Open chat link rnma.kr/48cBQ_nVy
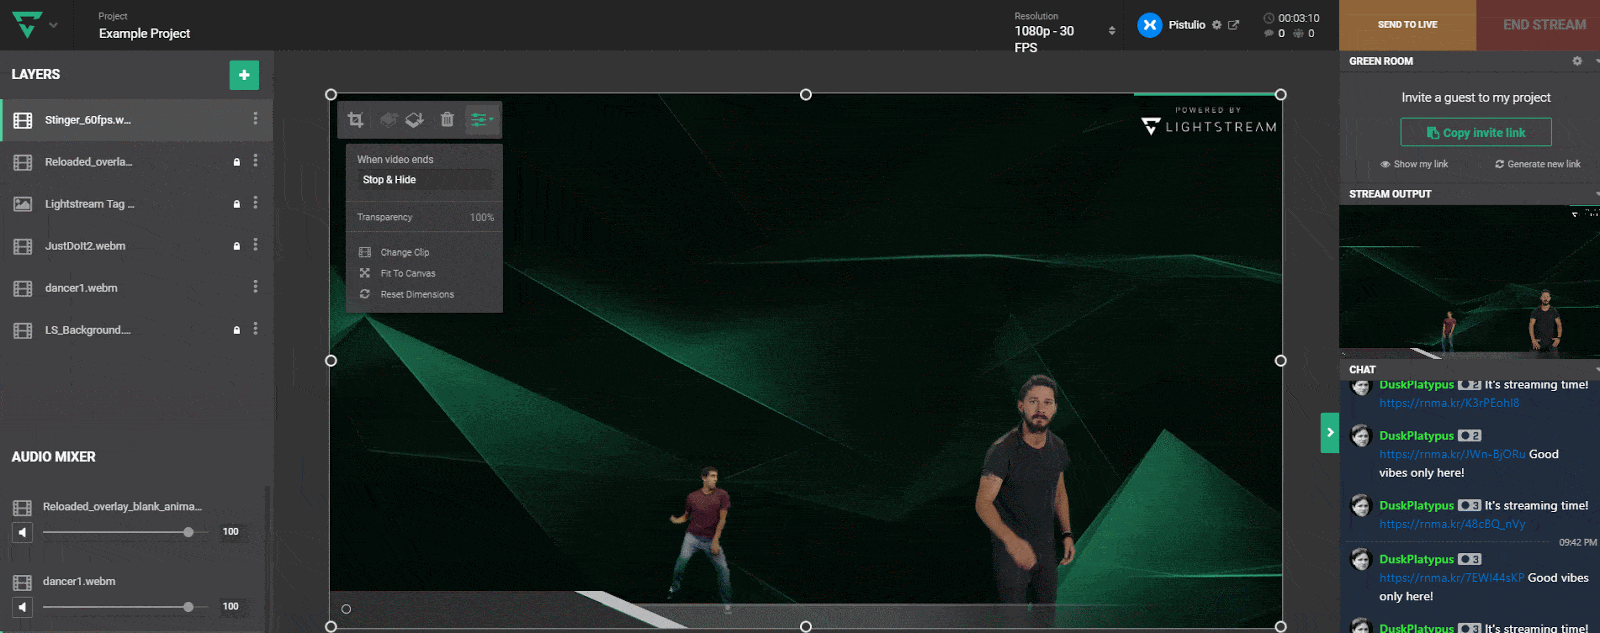Screen dimensions: 1600x633 click(x=1452, y=524)
